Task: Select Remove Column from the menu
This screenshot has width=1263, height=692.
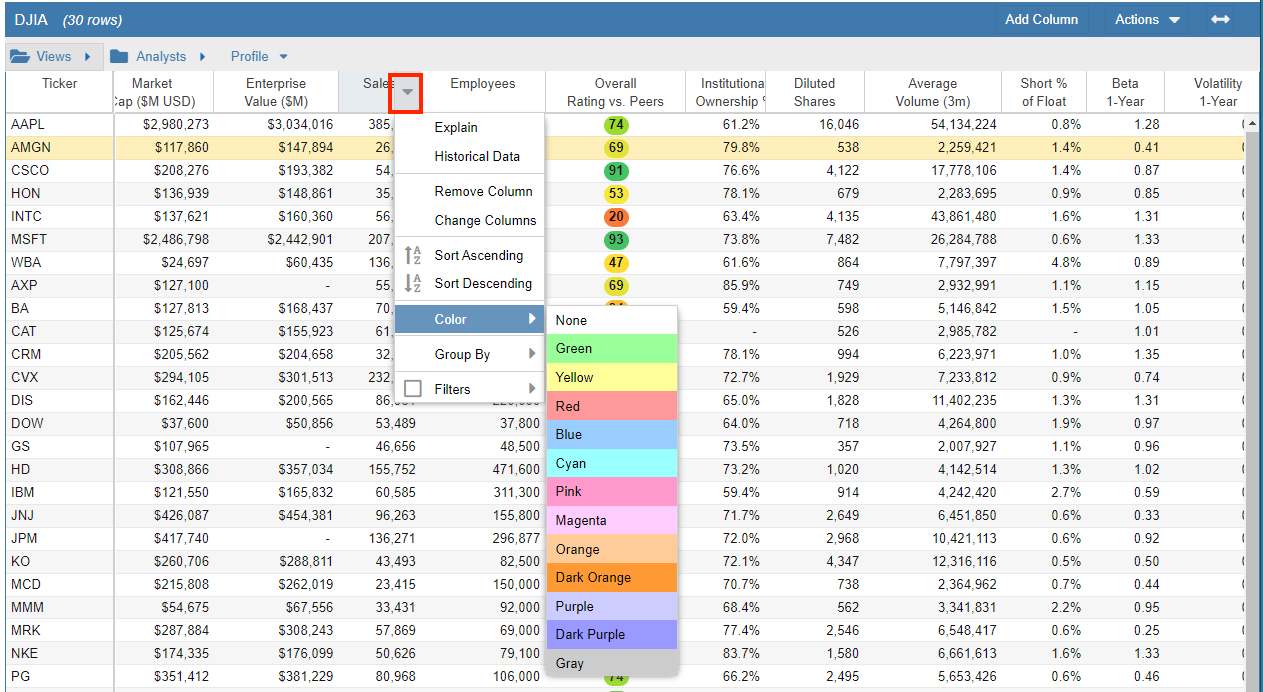Action: coord(483,191)
